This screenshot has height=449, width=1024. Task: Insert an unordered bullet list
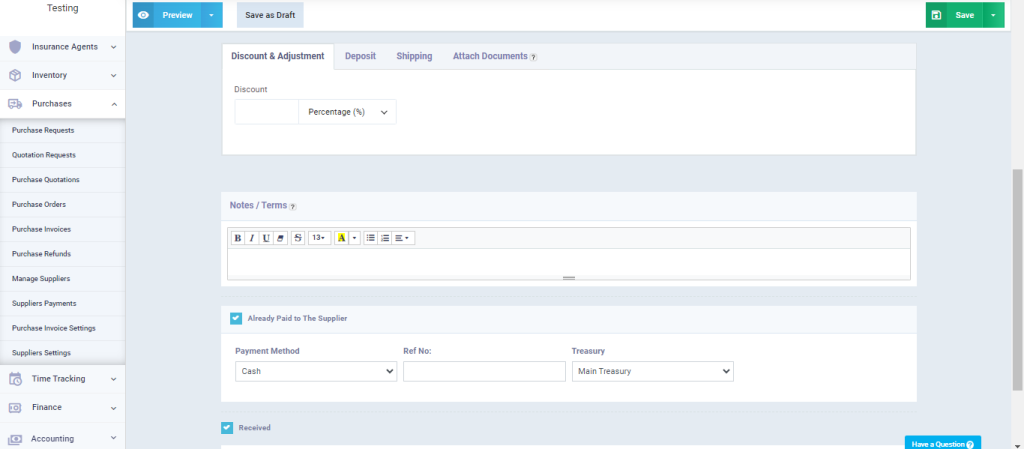pos(370,238)
